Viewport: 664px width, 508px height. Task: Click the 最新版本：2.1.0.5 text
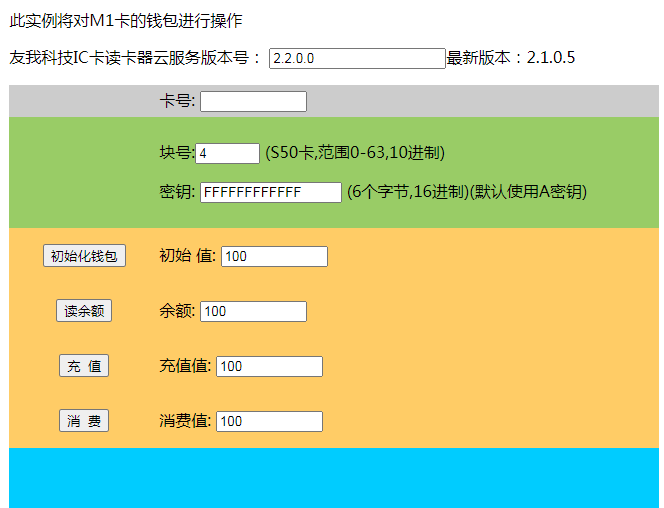pyautogui.click(x=510, y=58)
